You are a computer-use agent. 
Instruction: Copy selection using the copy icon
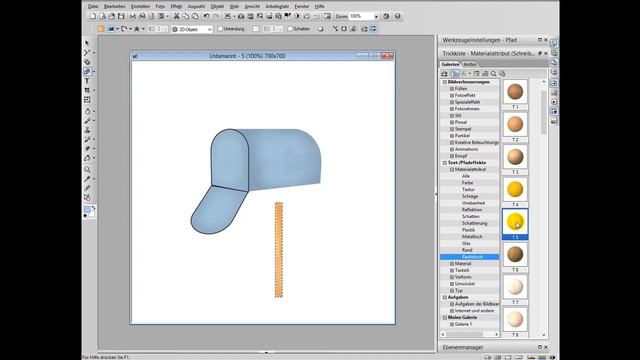(x=186, y=16)
